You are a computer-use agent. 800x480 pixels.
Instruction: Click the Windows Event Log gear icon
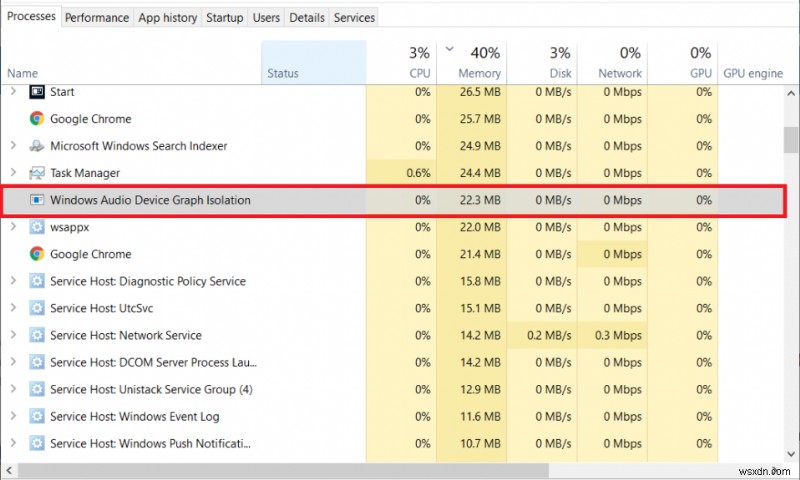[37, 416]
